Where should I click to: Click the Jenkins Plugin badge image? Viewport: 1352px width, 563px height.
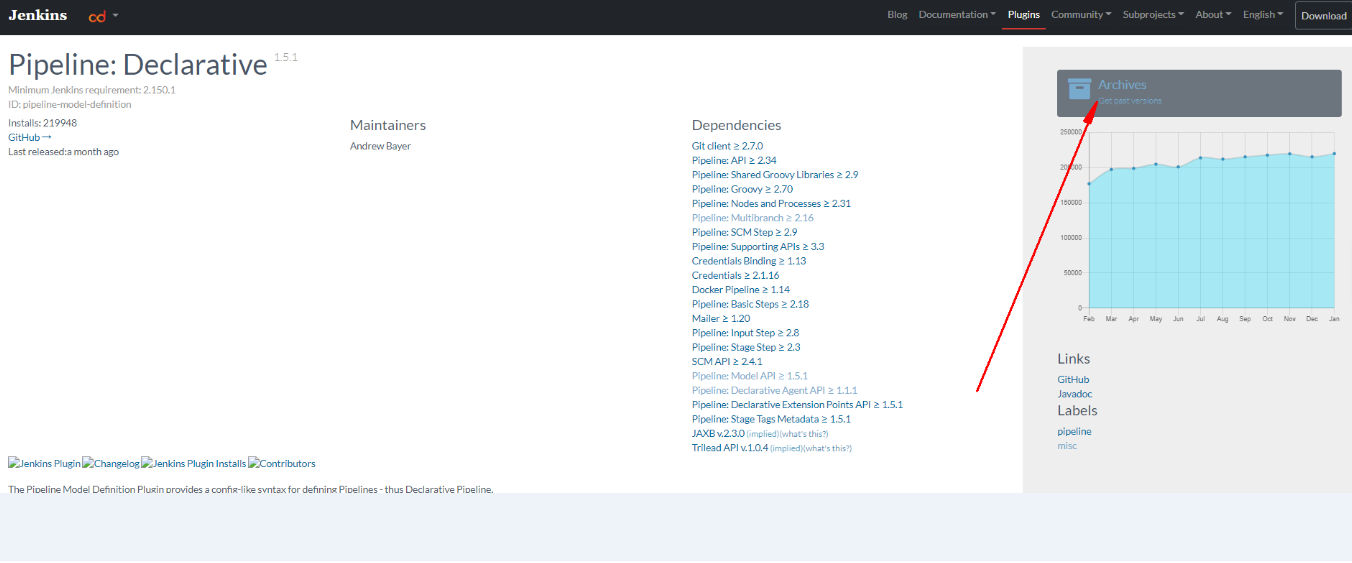pyautogui.click(x=44, y=463)
